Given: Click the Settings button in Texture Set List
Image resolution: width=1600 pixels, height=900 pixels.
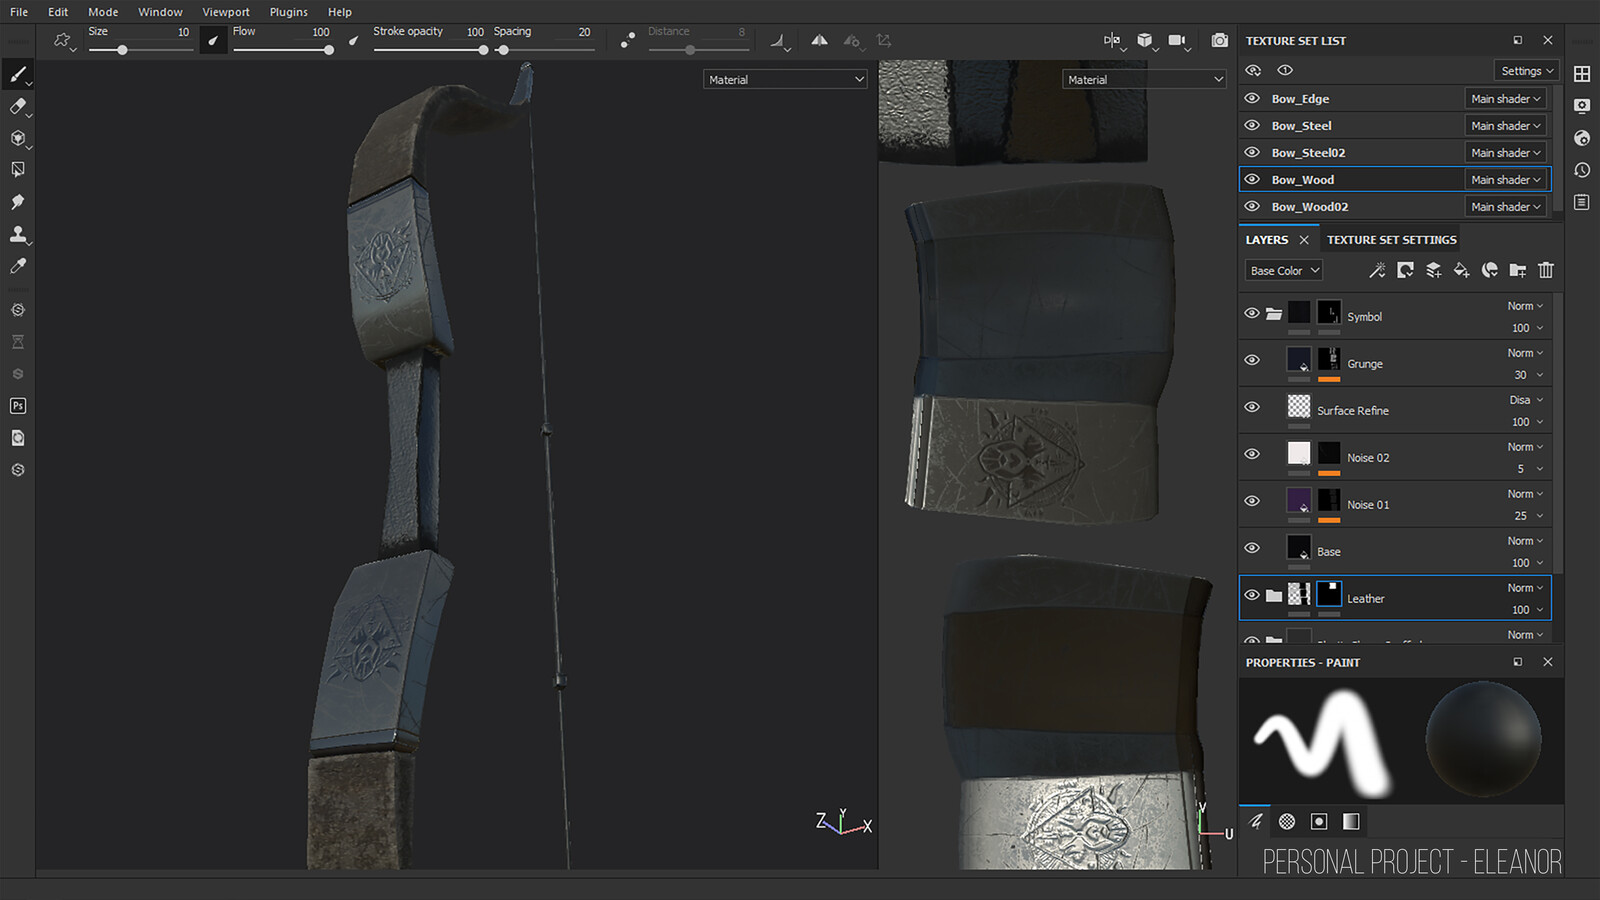Looking at the screenshot, I should 1527,71.
